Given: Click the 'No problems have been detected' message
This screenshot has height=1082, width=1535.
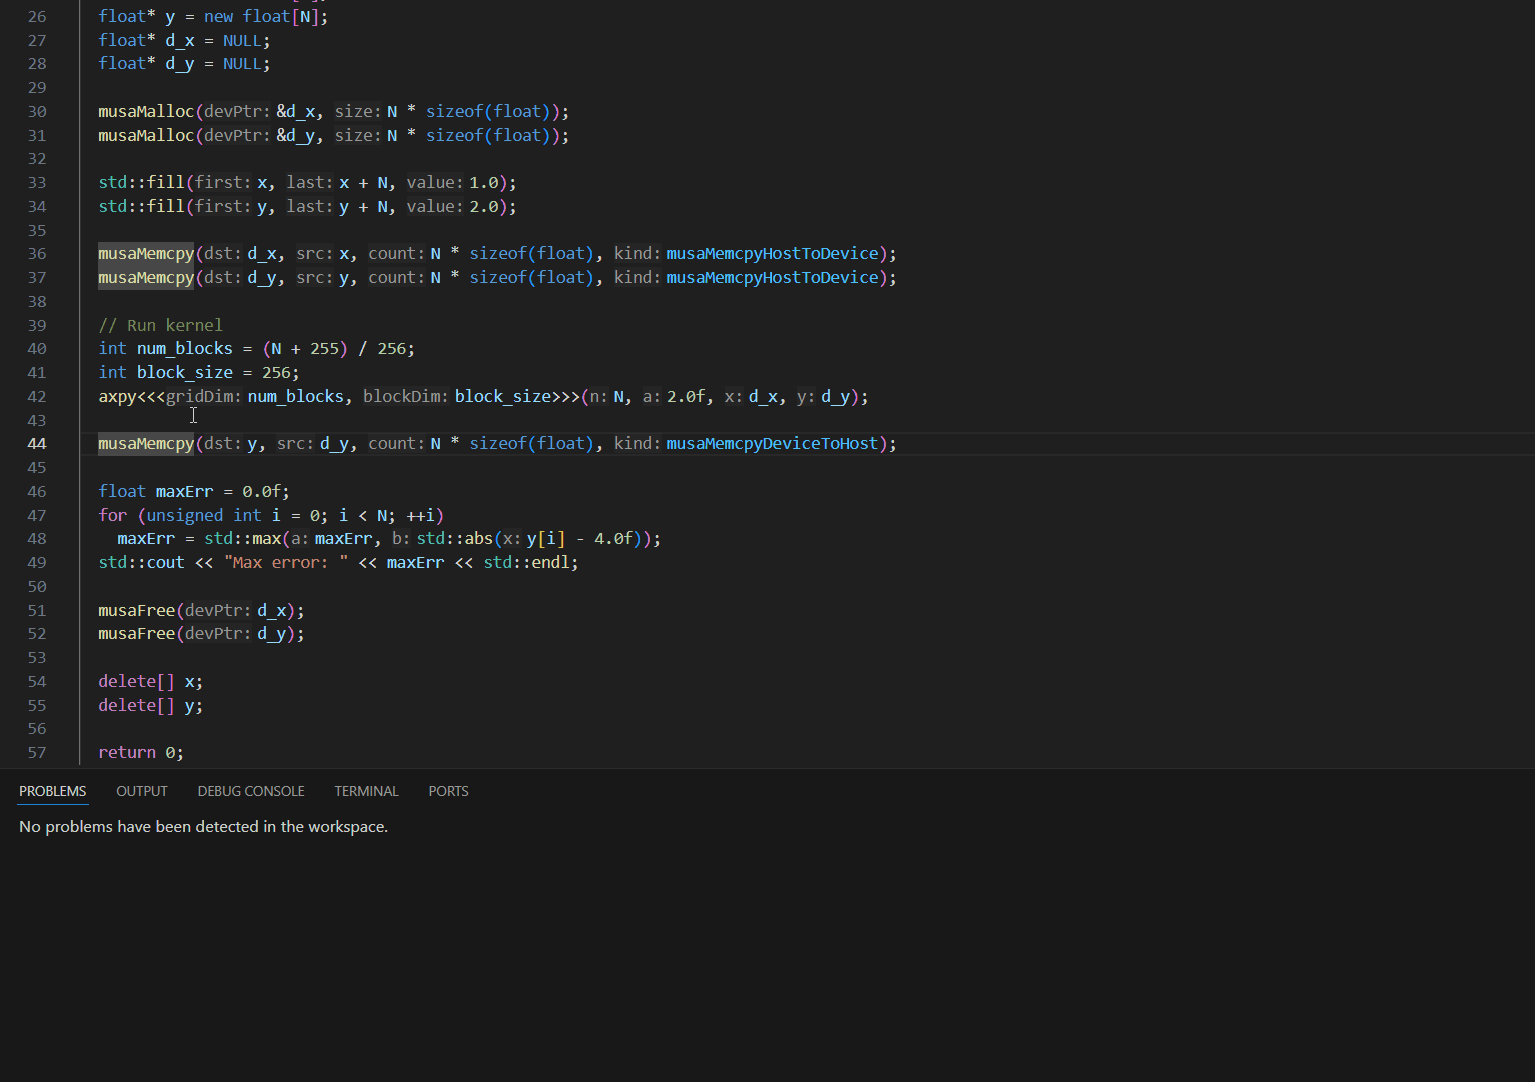Looking at the screenshot, I should (203, 827).
